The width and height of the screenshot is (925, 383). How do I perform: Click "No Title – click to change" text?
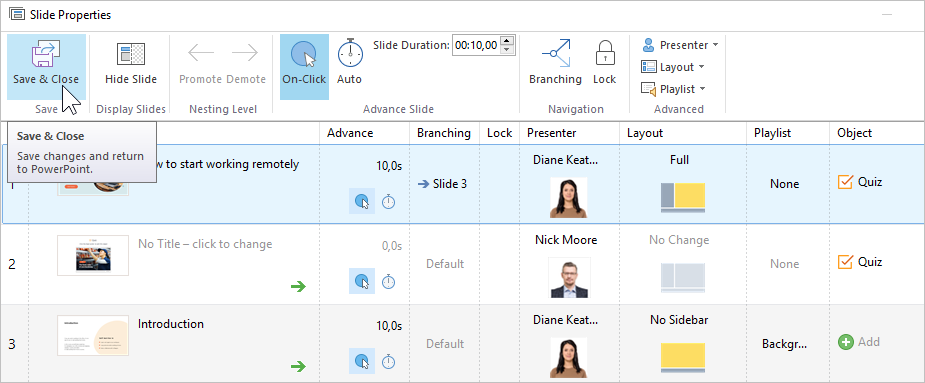click(205, 244)
